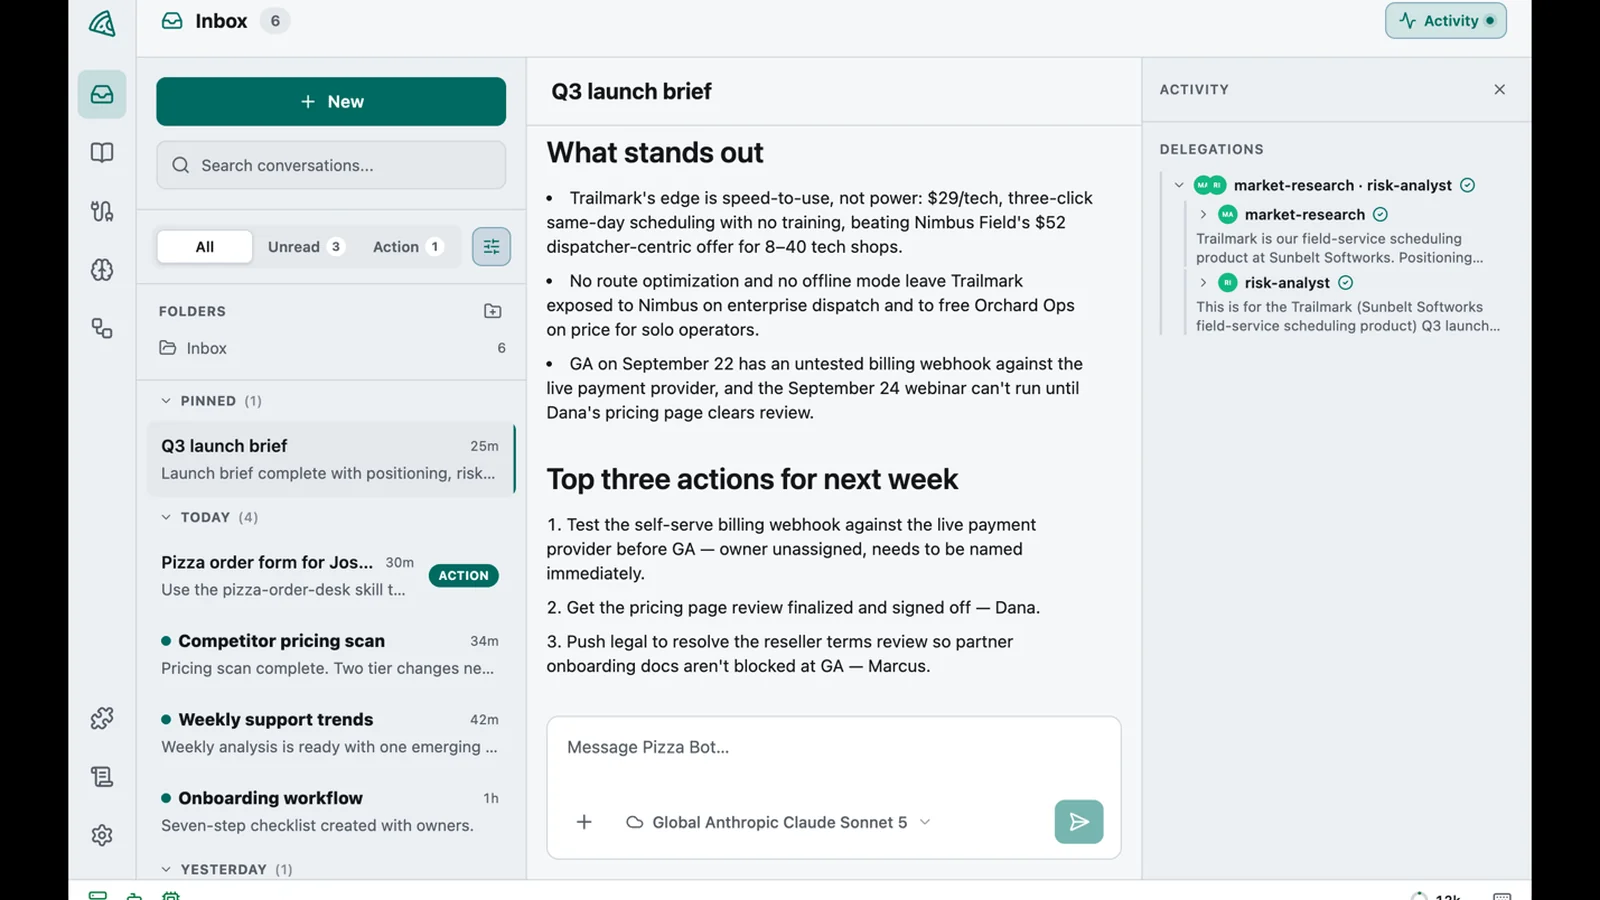The height and width of the screenshot is (900, 1600).
Task: Click the plus attachment icon in composer
Action: click(584, 822)
